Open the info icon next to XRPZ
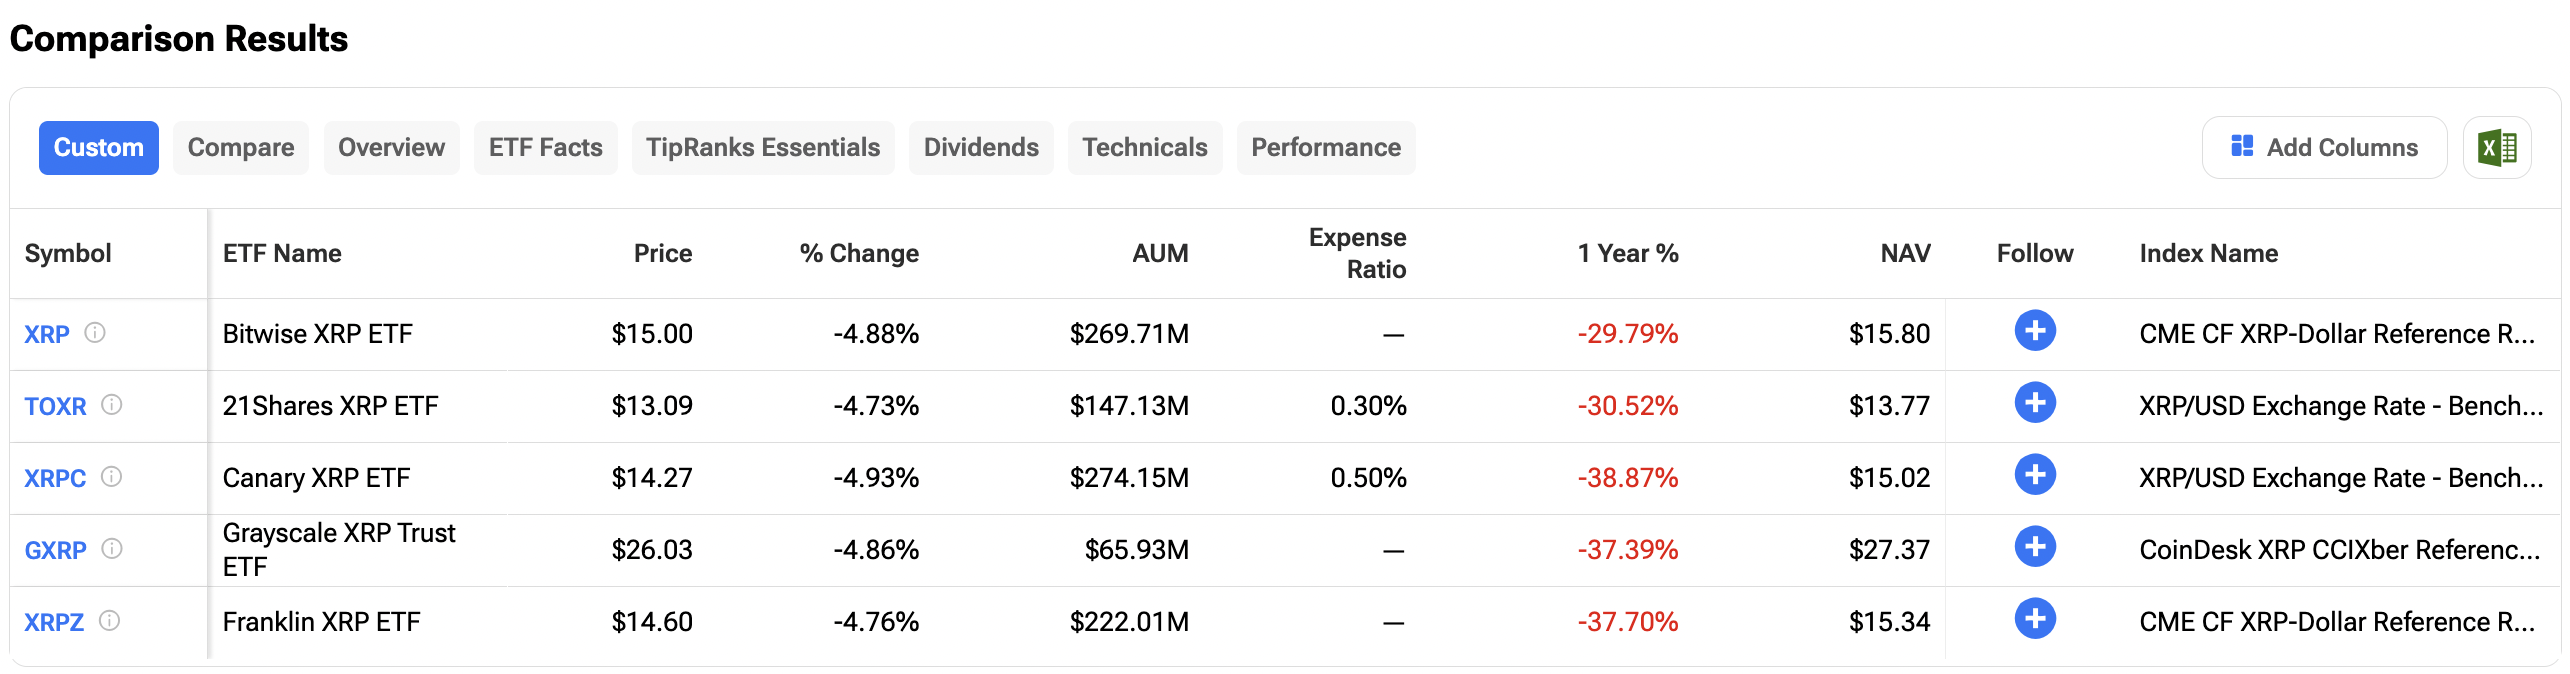 [113, 621]
